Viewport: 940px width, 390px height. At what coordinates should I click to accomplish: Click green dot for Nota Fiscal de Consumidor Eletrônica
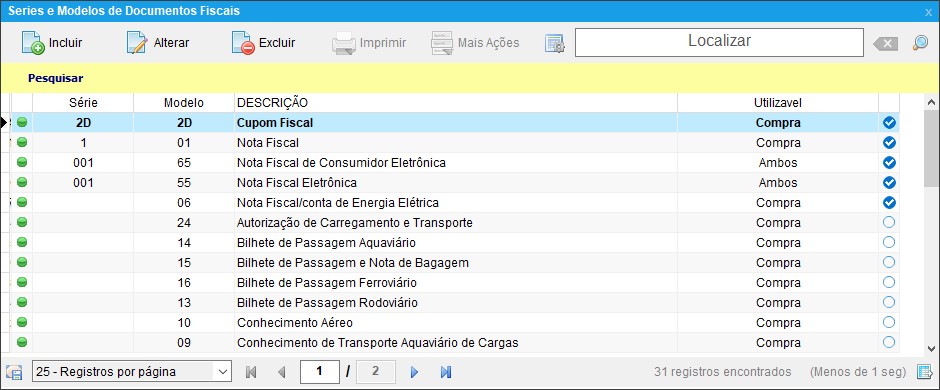pyautogui.click(x=22, y=162)
